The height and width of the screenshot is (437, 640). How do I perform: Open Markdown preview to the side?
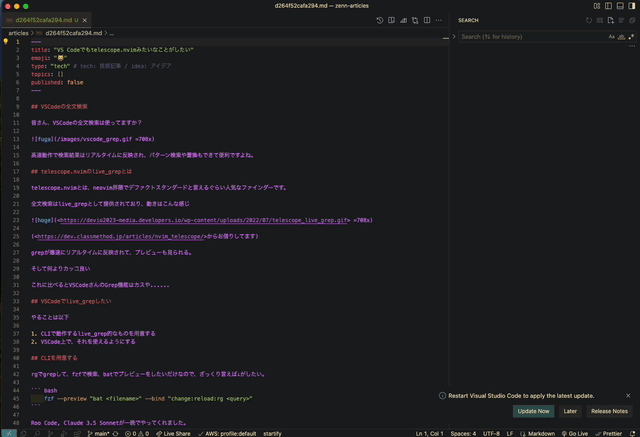pos(391,20)
